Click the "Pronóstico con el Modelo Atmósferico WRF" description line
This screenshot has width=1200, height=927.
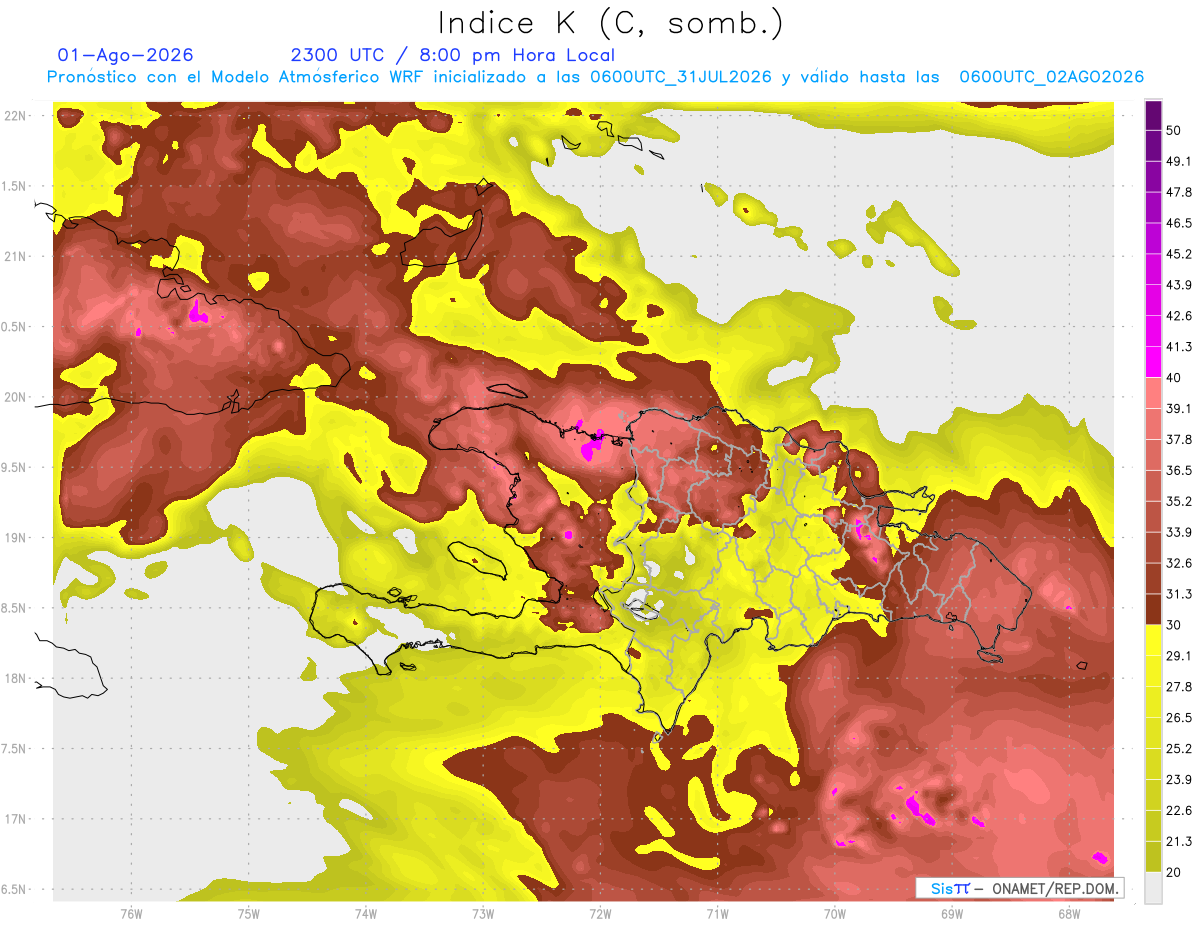(x=595, y=77)
